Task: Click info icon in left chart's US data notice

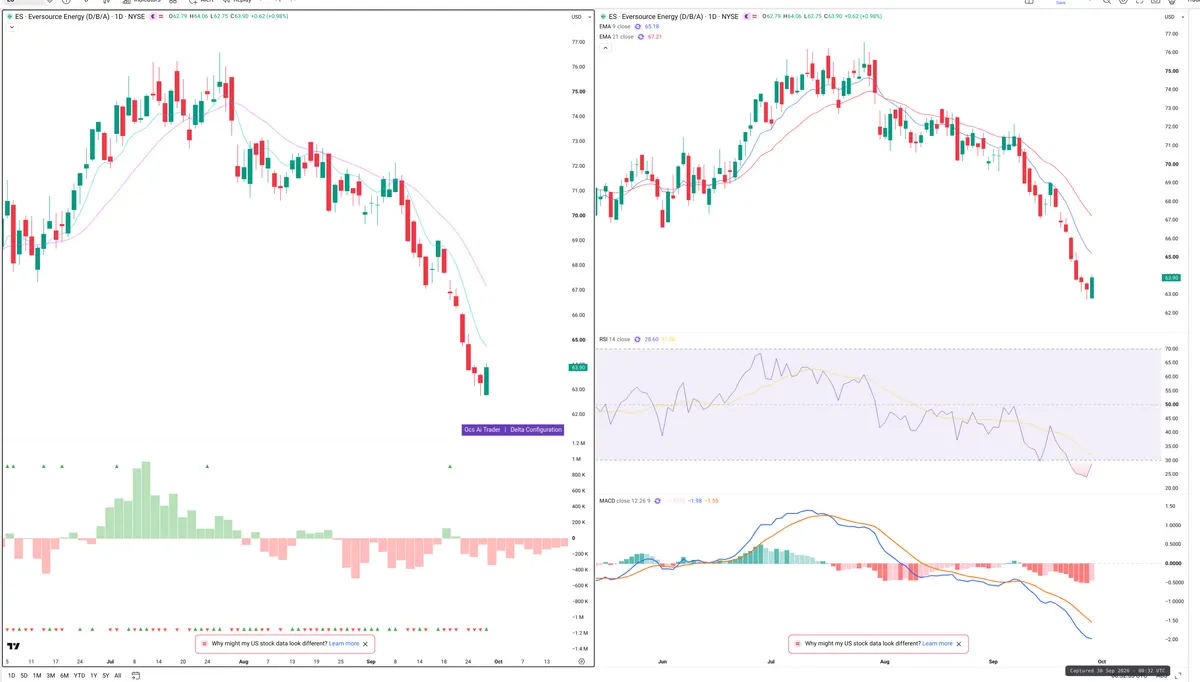Action: click(x=205, y=644)
